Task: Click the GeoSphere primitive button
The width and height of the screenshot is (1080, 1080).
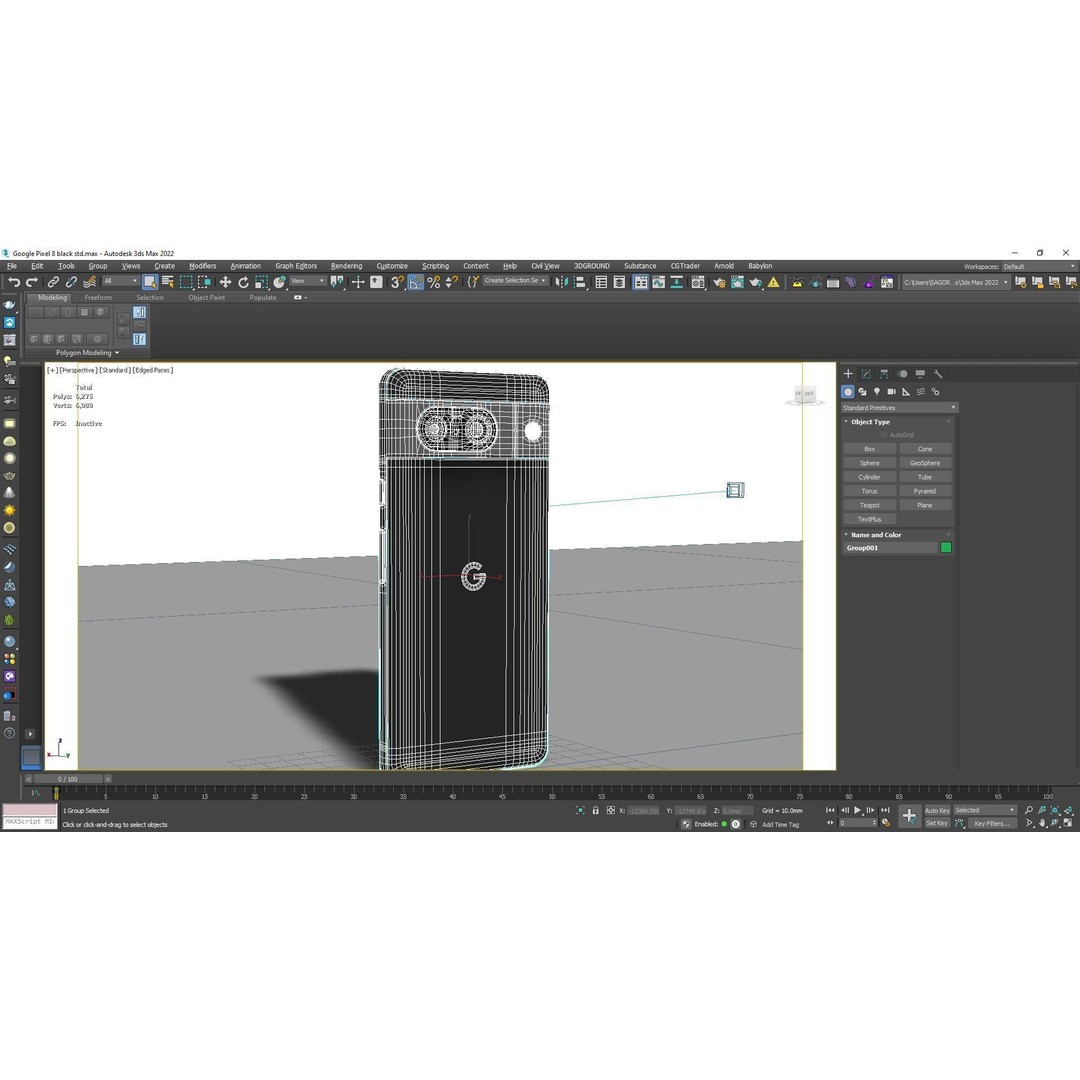Action: click(924, 463)
